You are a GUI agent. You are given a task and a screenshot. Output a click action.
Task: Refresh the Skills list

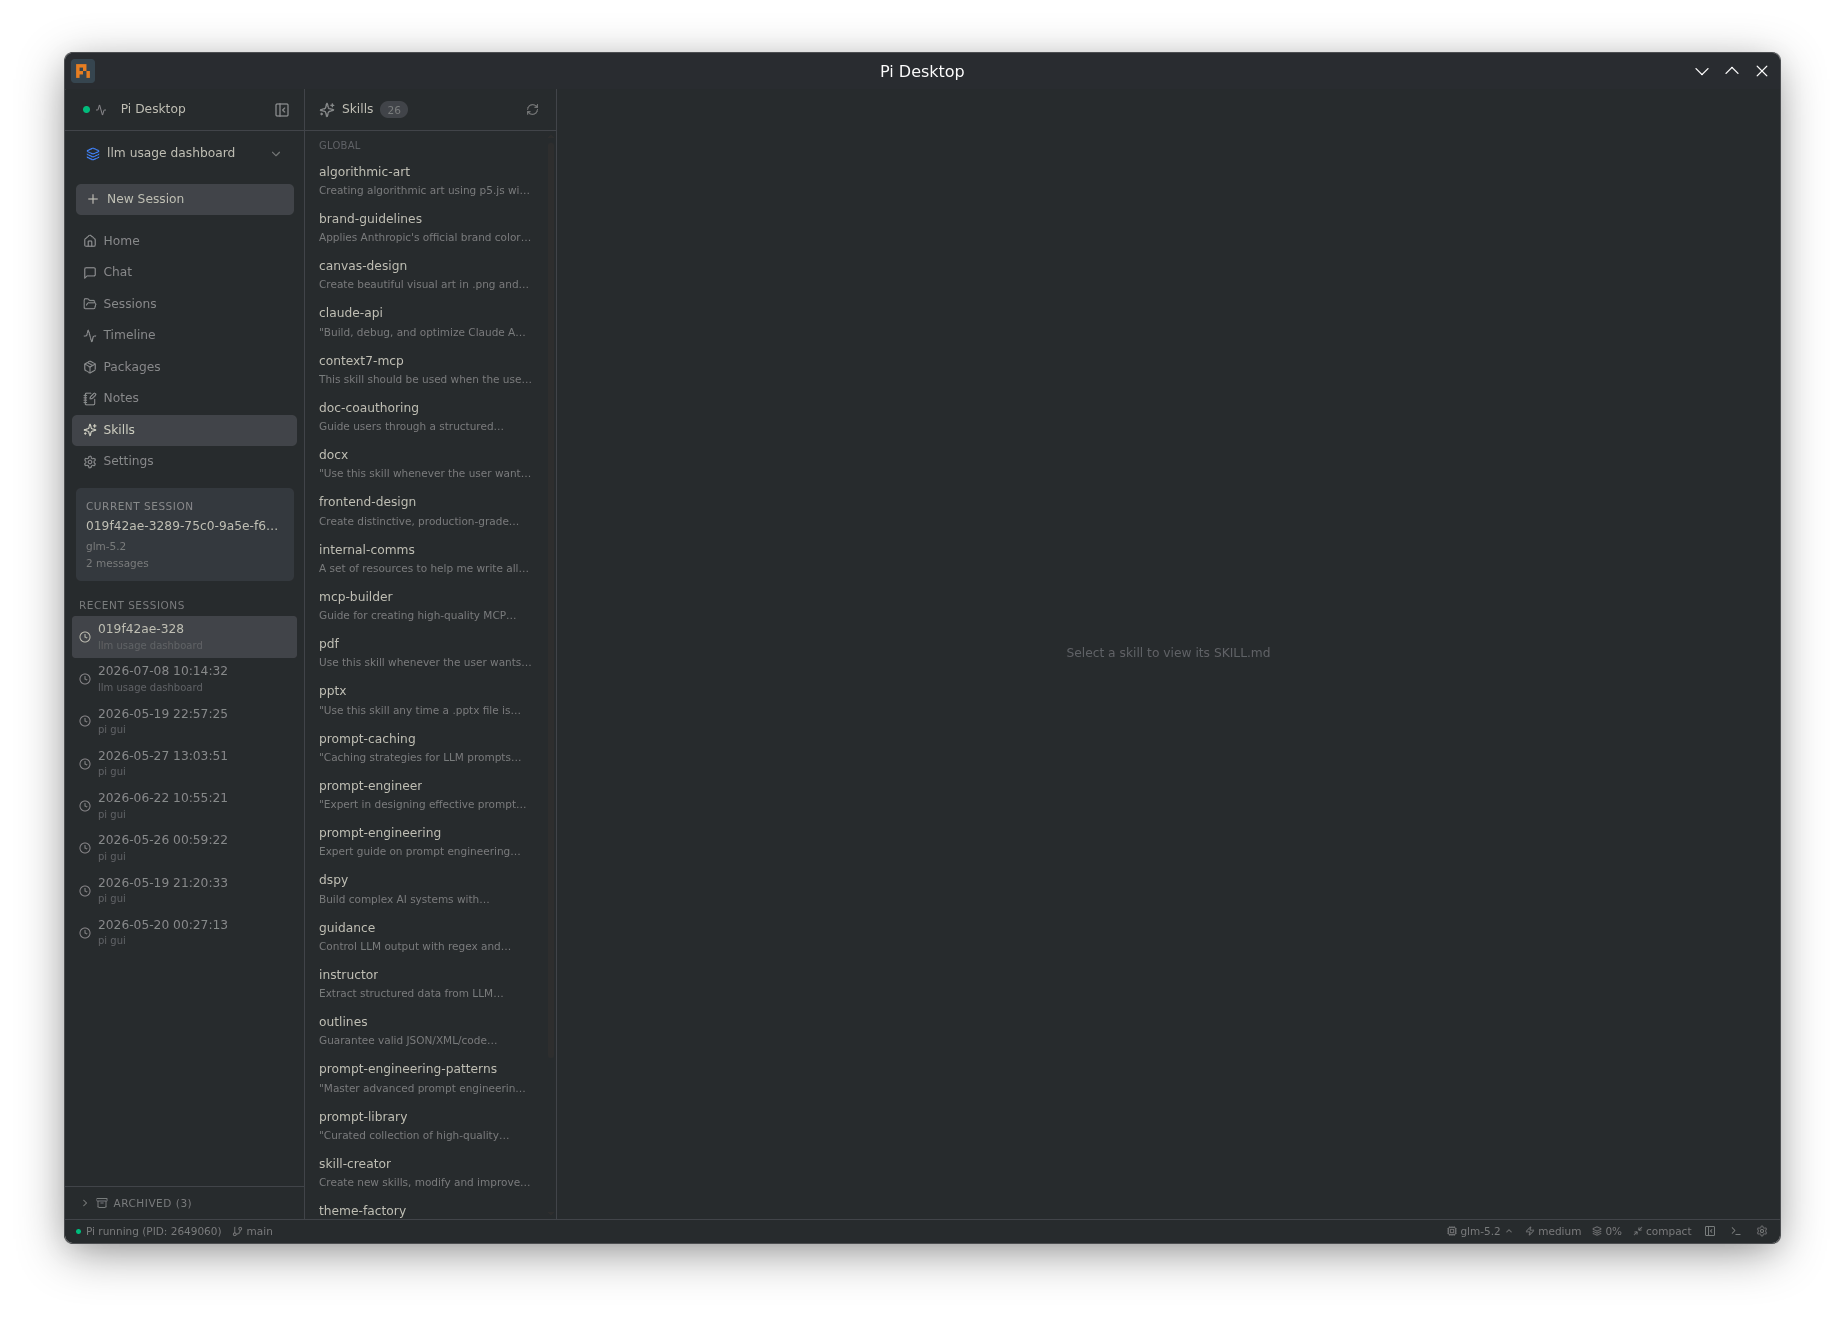(532, 110)
